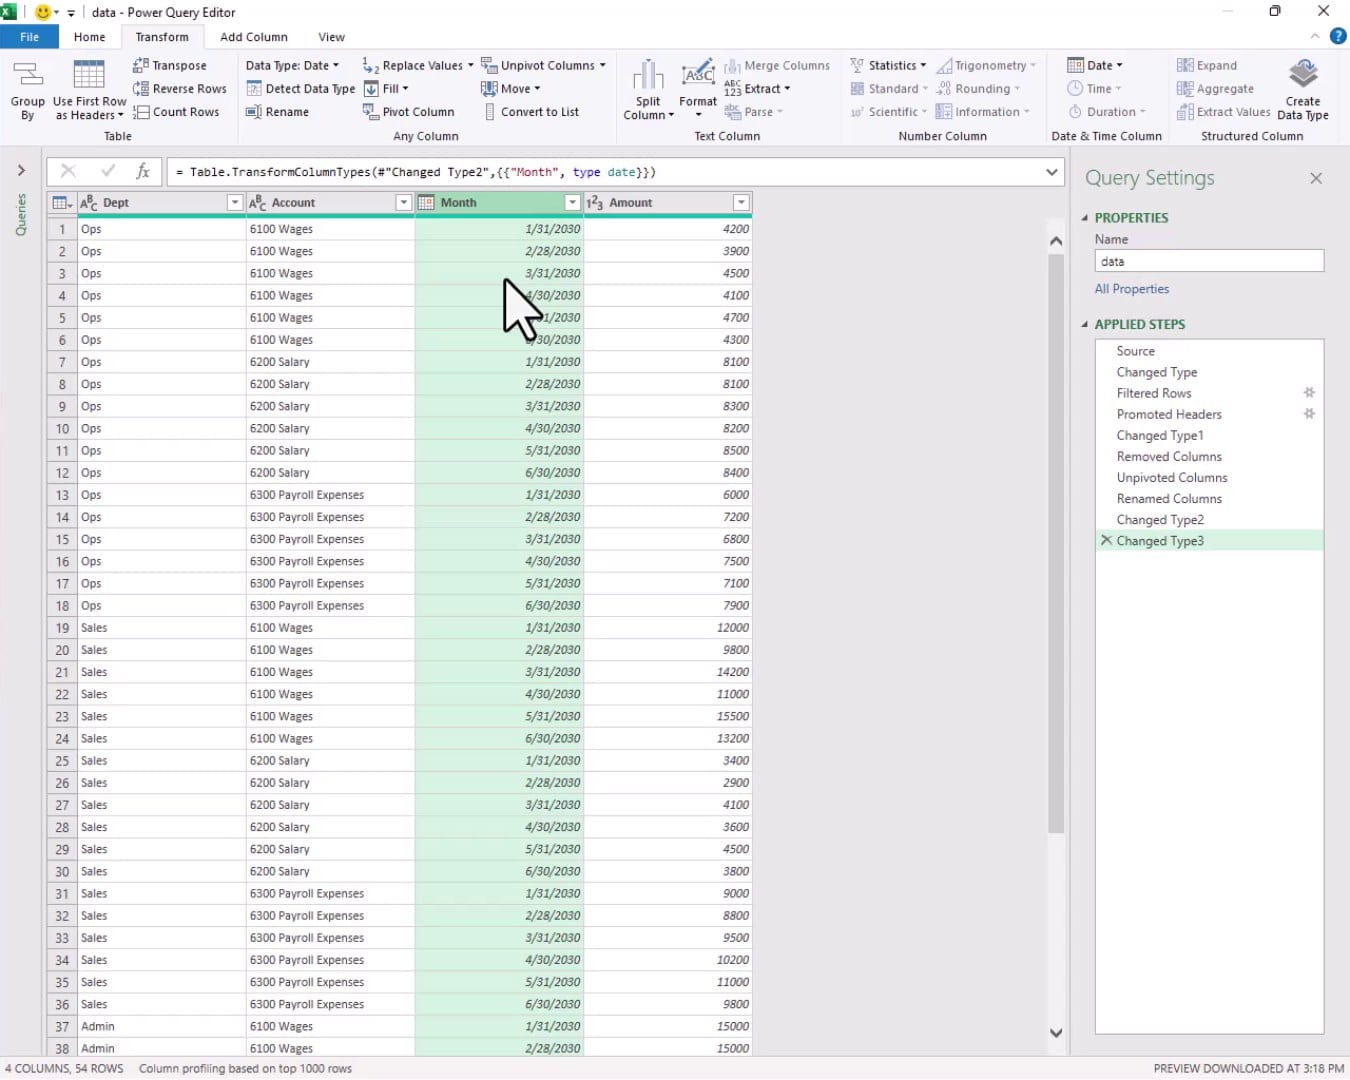Open the Promoted Headers step settings gear
The image size is (1350, 1080).
pyautogui.click(x=1309, y=414)
